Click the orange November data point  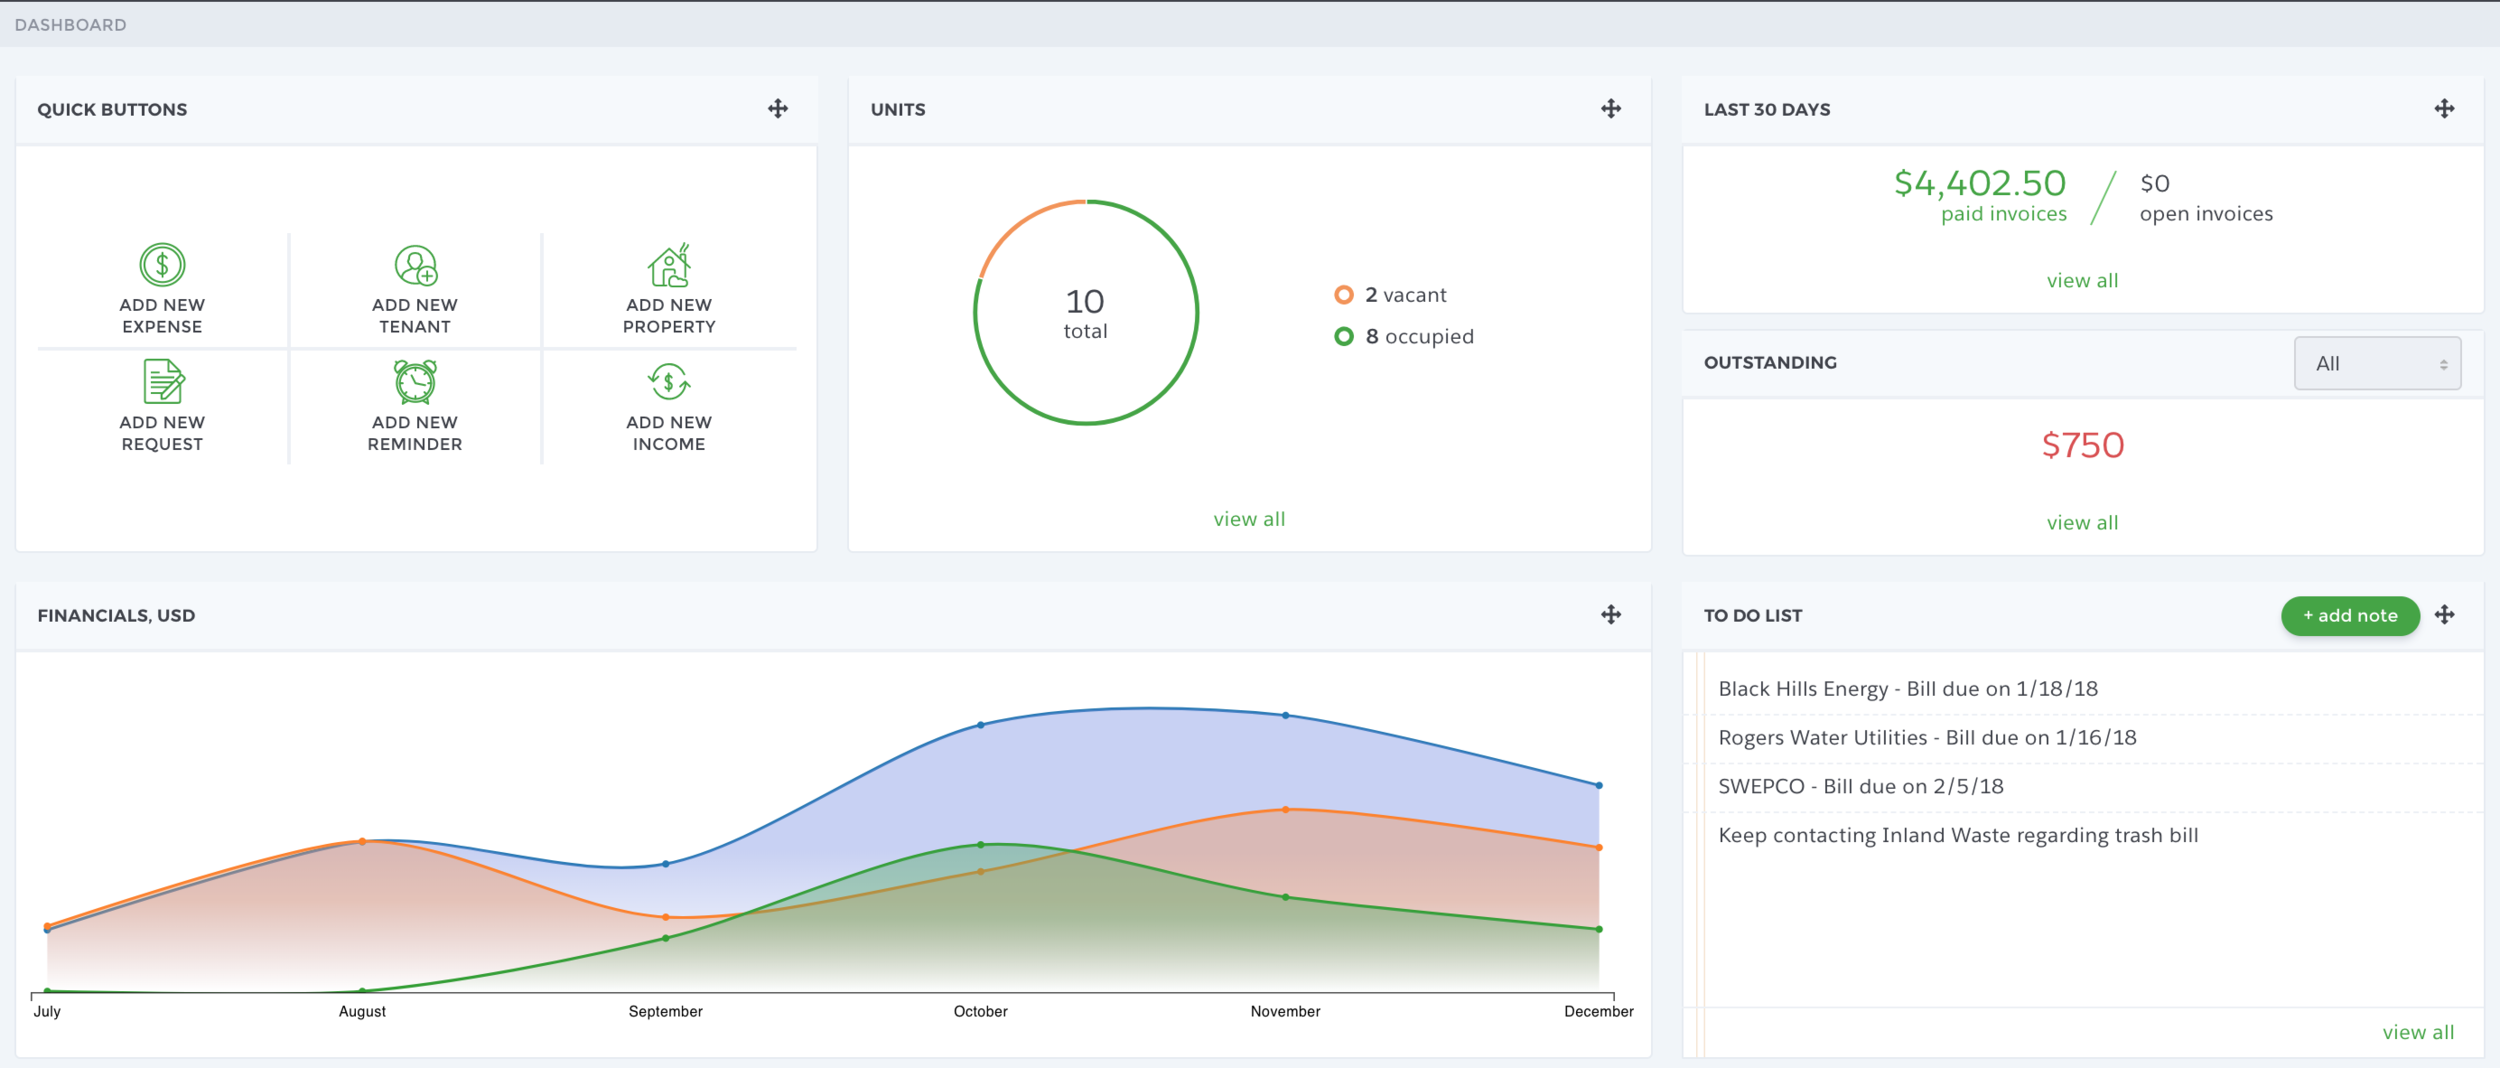(1286, 810)
